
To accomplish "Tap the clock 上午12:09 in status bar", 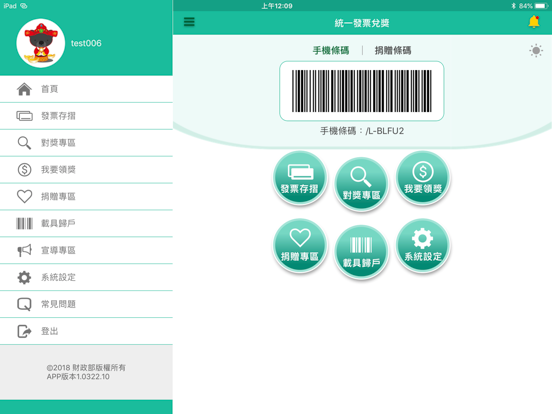I will 277,6.
